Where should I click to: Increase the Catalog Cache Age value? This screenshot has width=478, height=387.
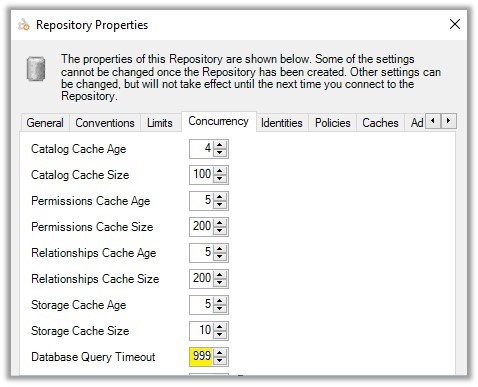[x=219, y=145]
